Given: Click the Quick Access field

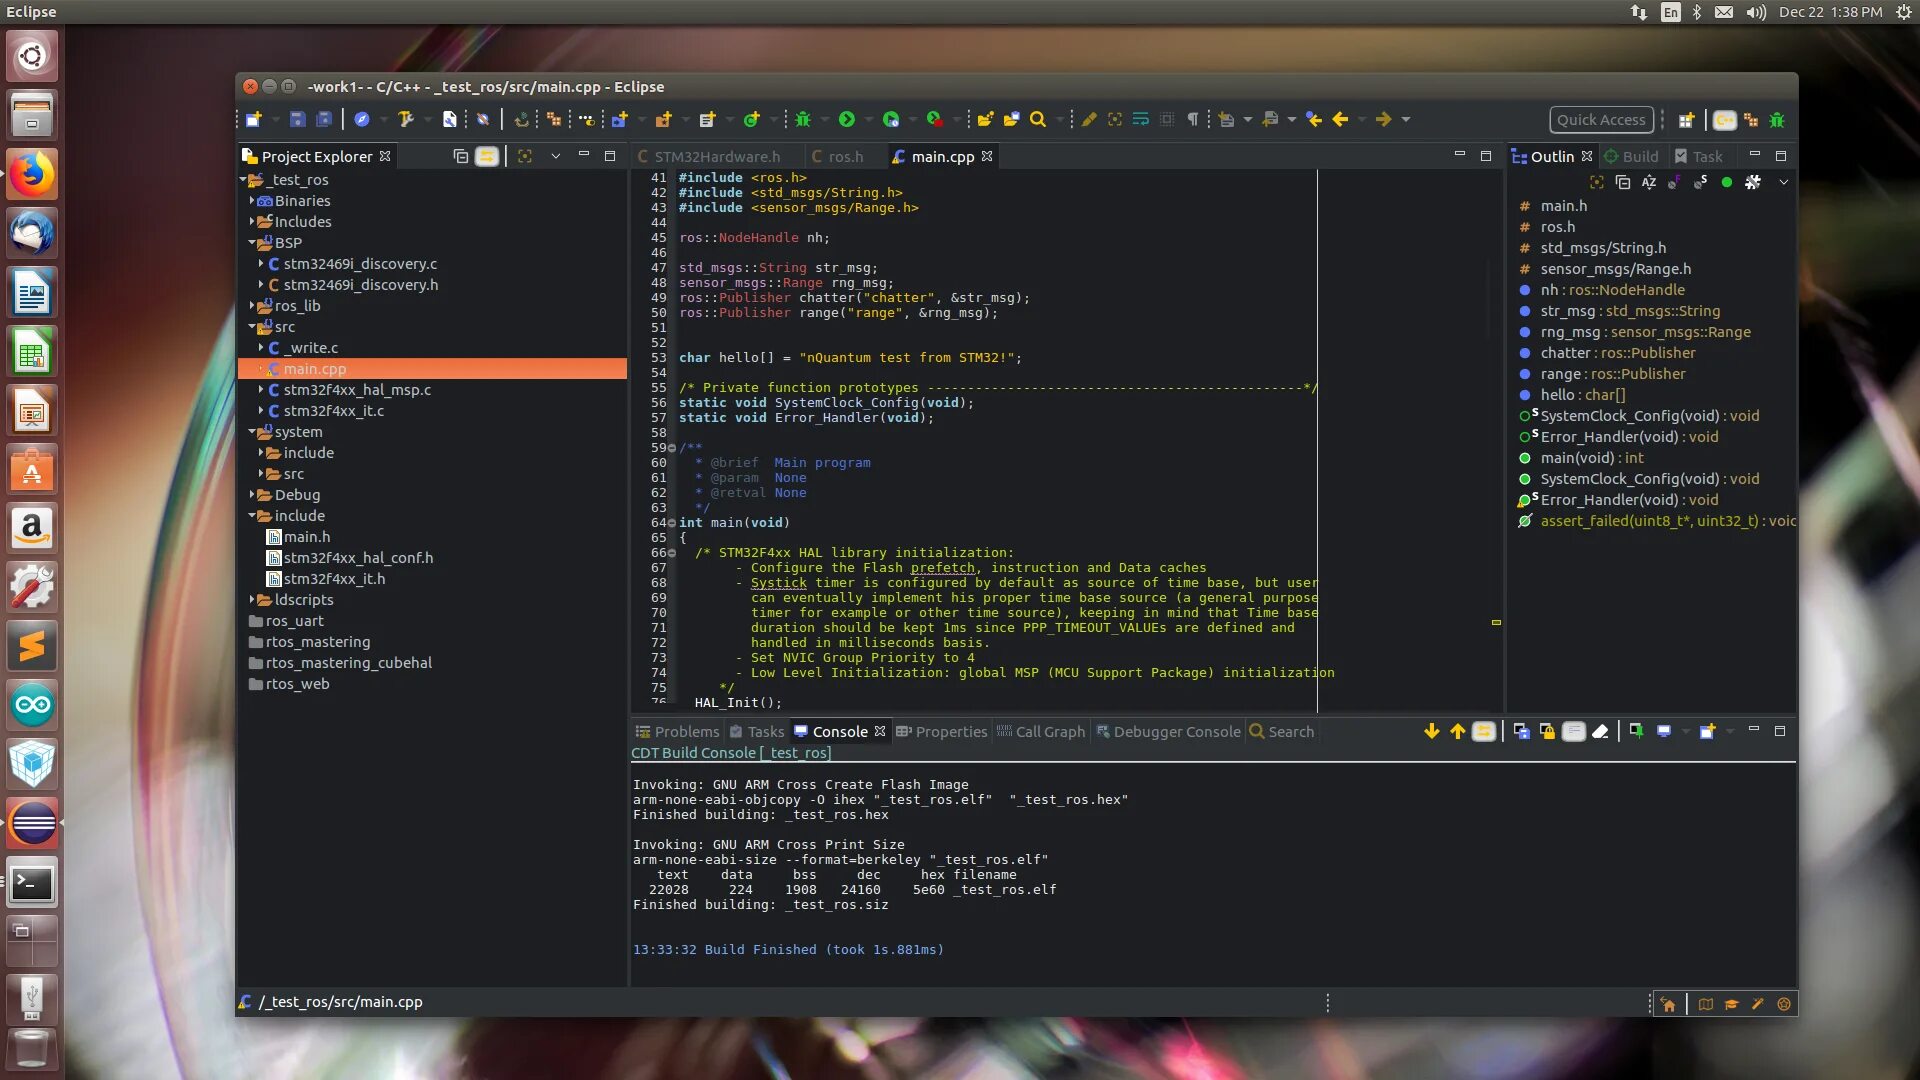Looking at the screenshot, I should [x=1600, y=120].
